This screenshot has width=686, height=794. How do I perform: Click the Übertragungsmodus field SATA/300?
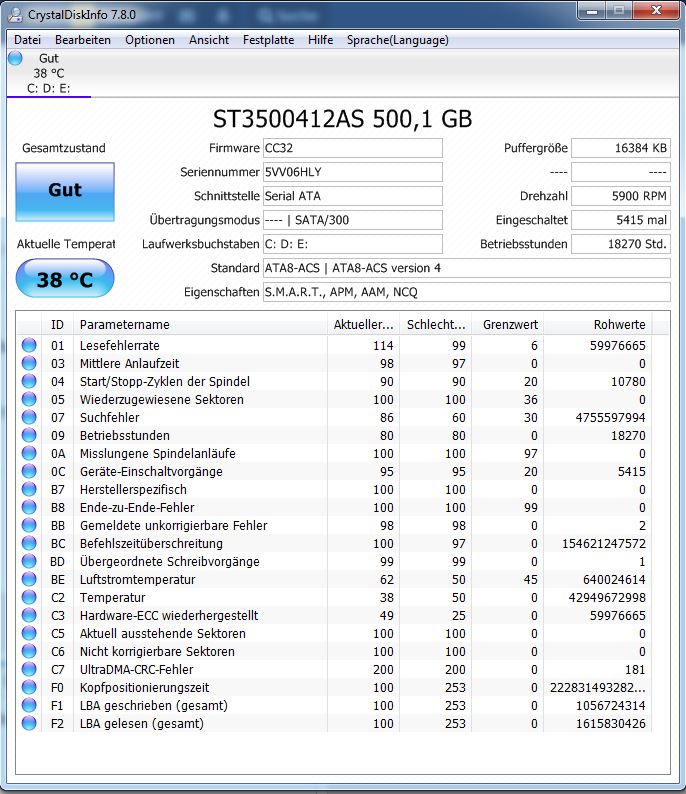(353, 220)
